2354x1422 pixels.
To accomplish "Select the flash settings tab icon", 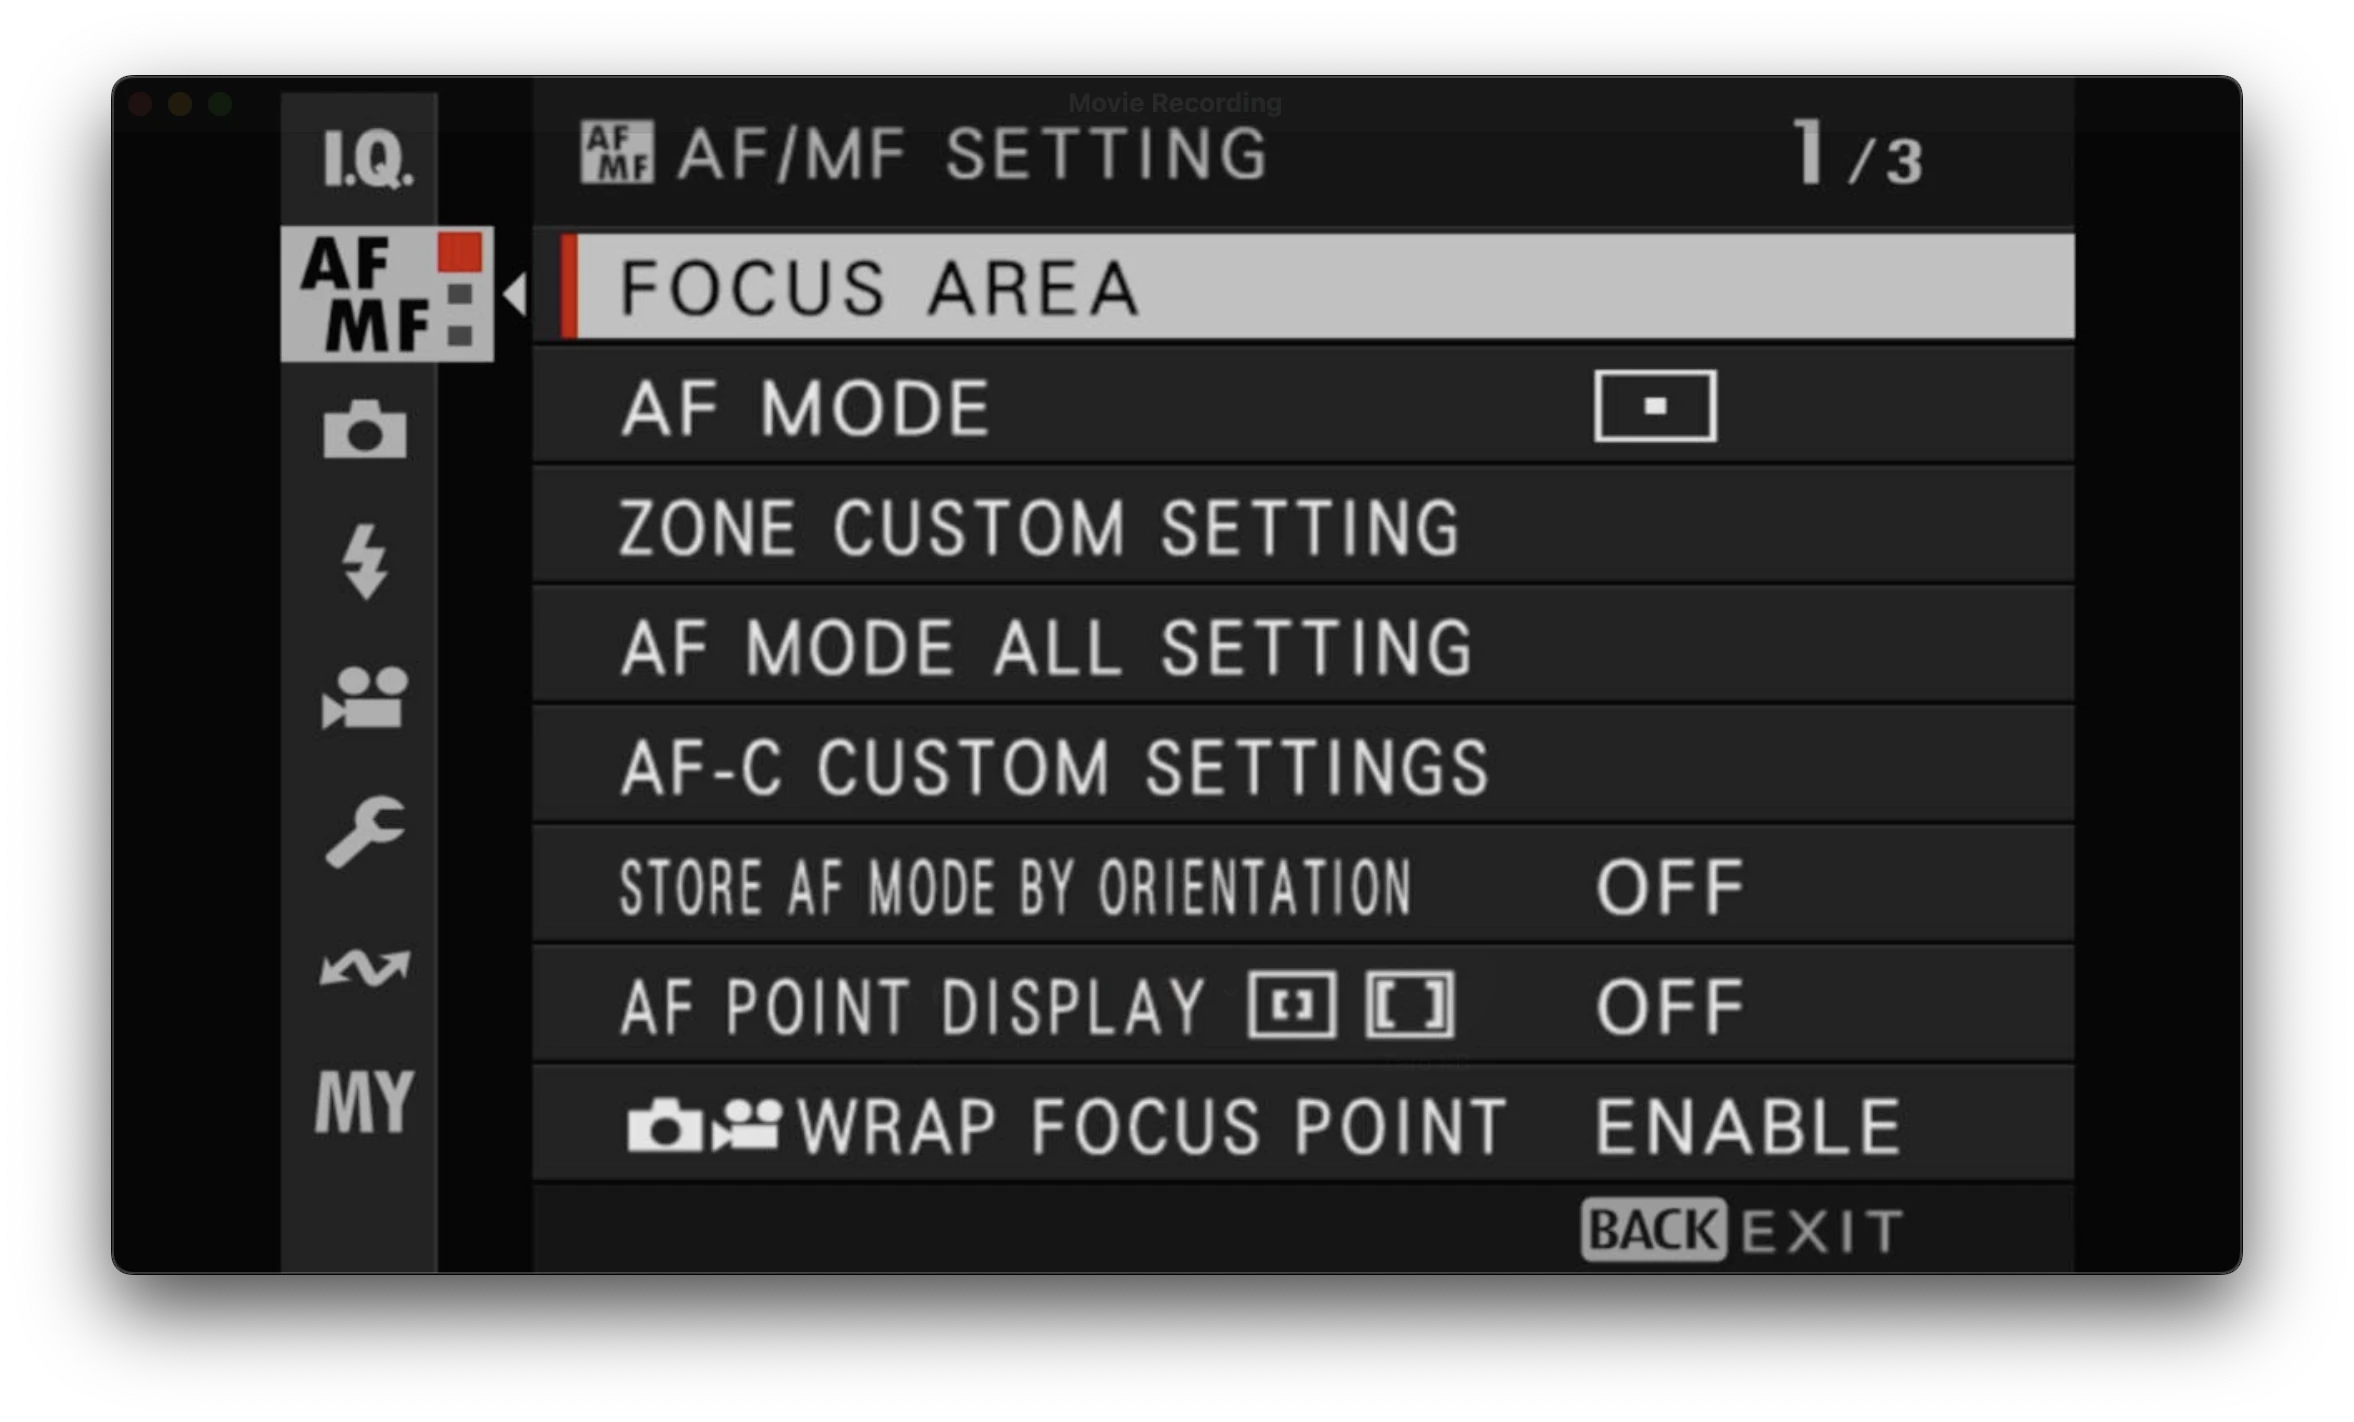I will pyautogui.click(x=366, y=564).
